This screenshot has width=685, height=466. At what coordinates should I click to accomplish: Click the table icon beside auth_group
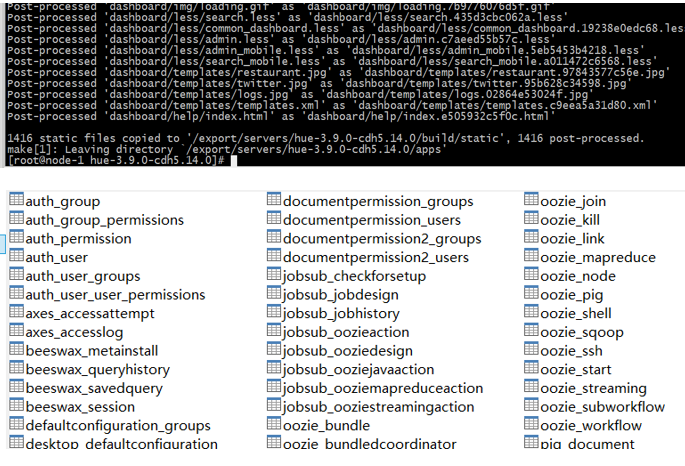click(17, 199)
